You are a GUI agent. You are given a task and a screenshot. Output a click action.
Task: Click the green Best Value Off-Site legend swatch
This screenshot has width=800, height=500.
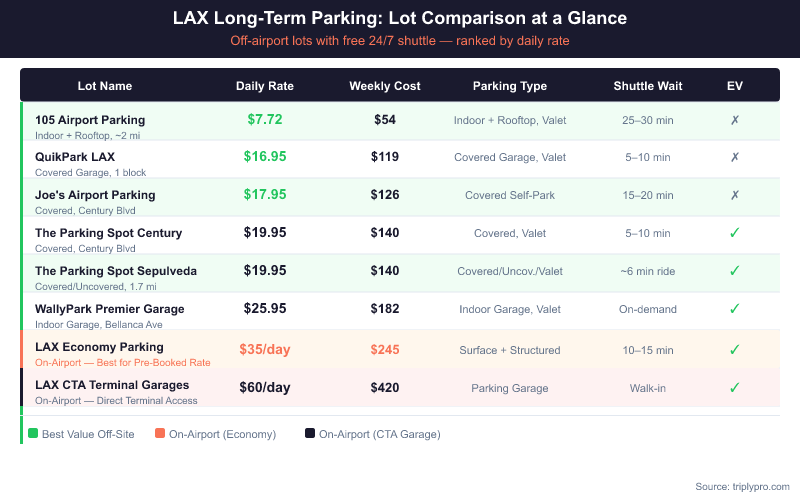tap(33, 434)
